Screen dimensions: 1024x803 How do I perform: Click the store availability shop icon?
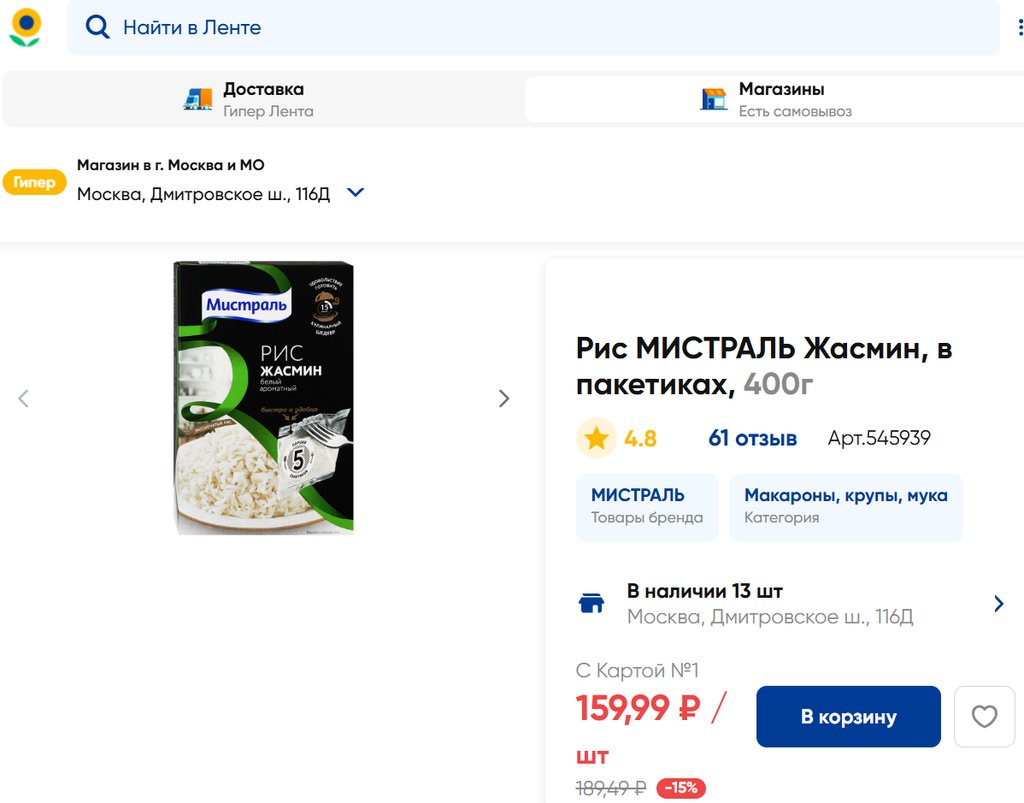click(592, 603)
